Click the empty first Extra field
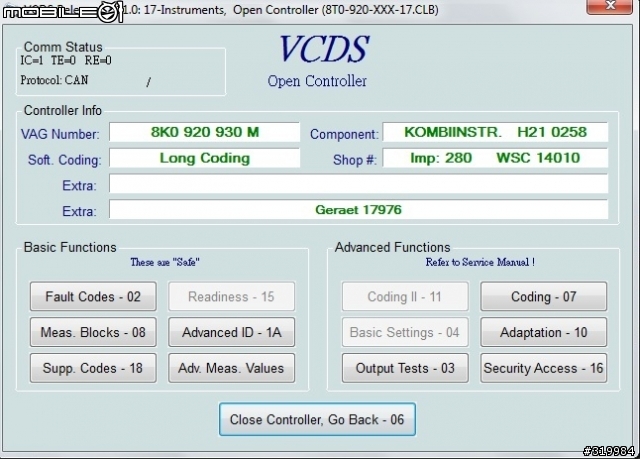This screenshot has width=640, height=459. [x=358, y=184]
